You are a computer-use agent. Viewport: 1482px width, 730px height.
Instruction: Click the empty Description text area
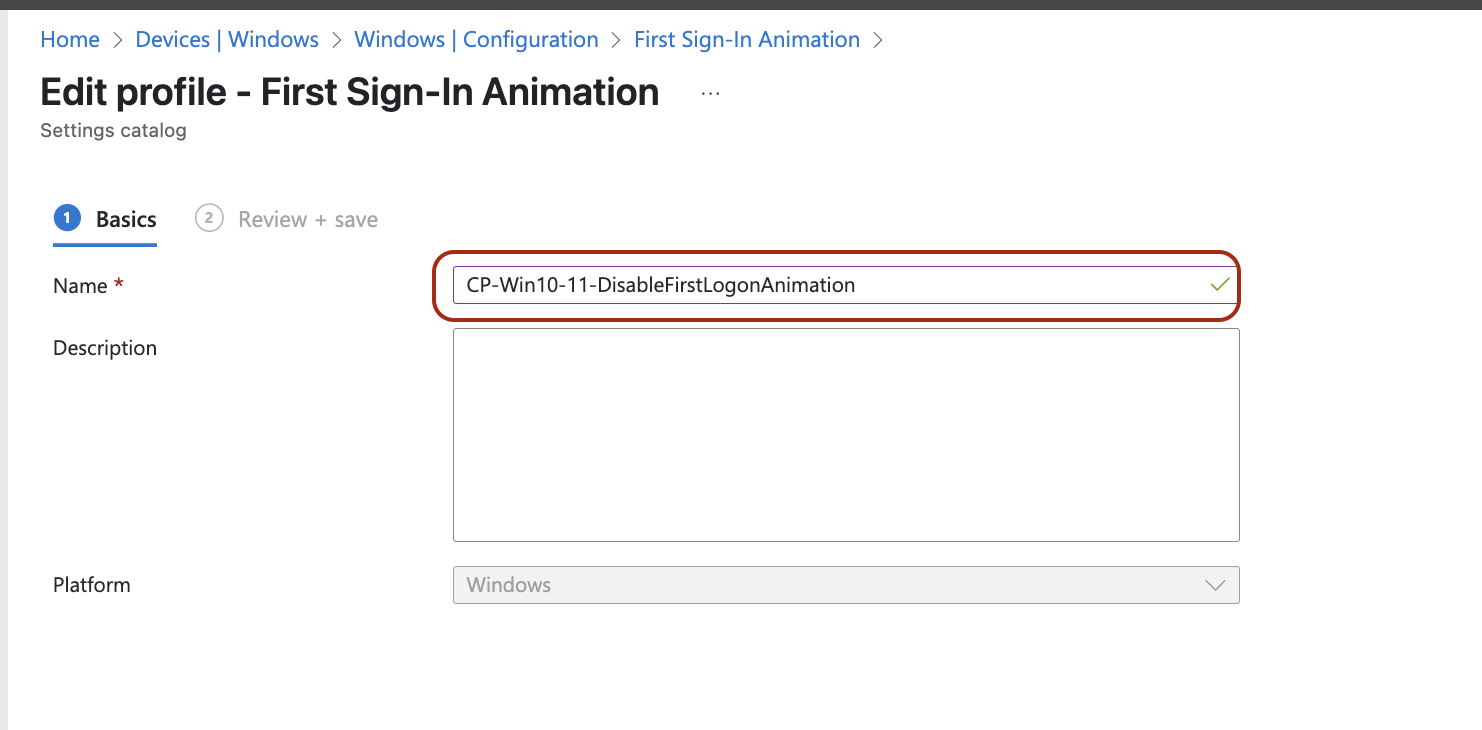click(x=847, y=435)
